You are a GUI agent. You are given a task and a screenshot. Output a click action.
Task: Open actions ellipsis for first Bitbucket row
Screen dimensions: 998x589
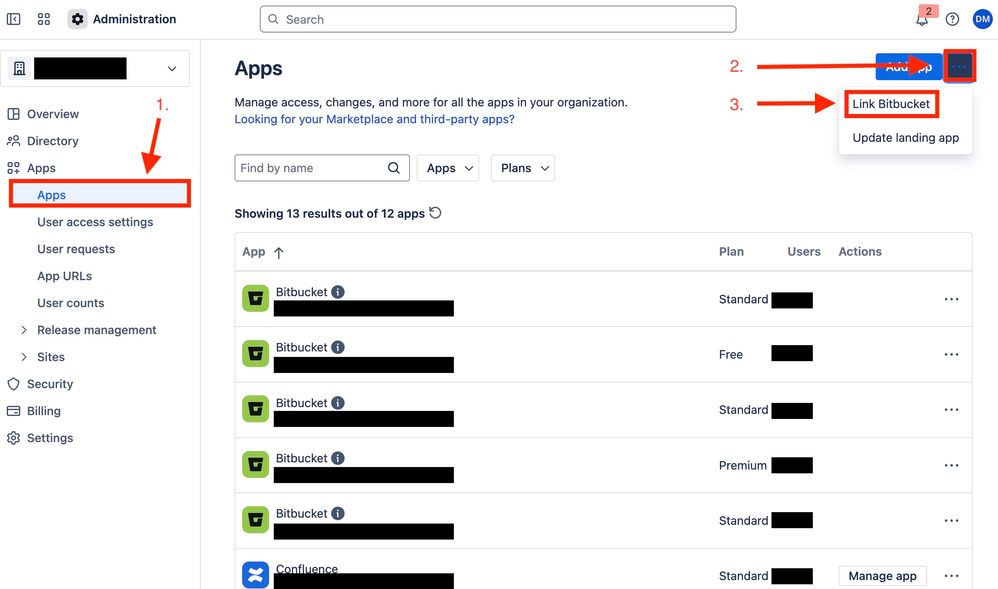pyautogui.click(x=952, y=299)
